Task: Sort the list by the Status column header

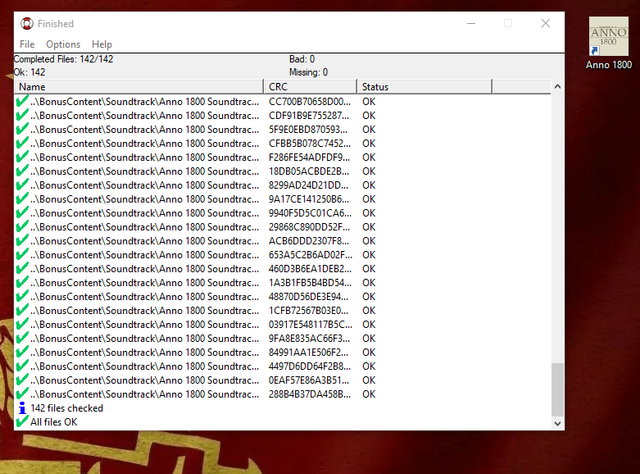Action: point(424,87)
